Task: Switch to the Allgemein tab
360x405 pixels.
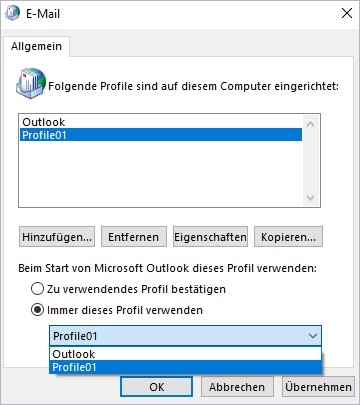Action: pyautogui.click(x=36, y=46)
